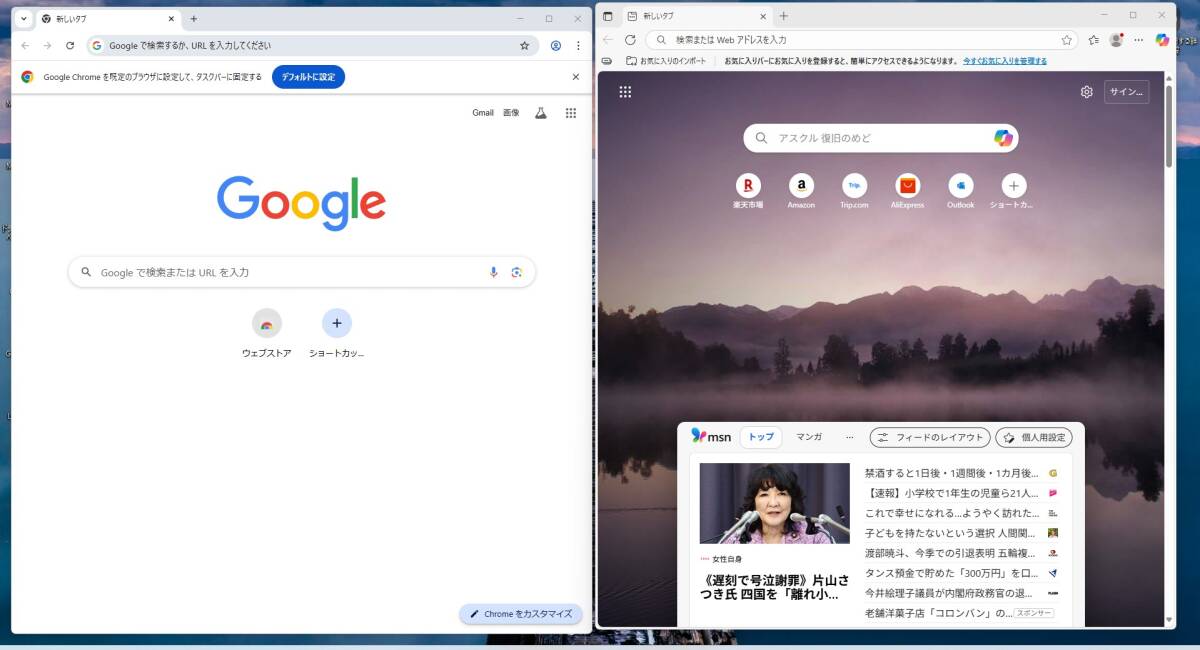Focus the Google search box
This screenshot has height=650, width=1200.
[x=301, y=272]
